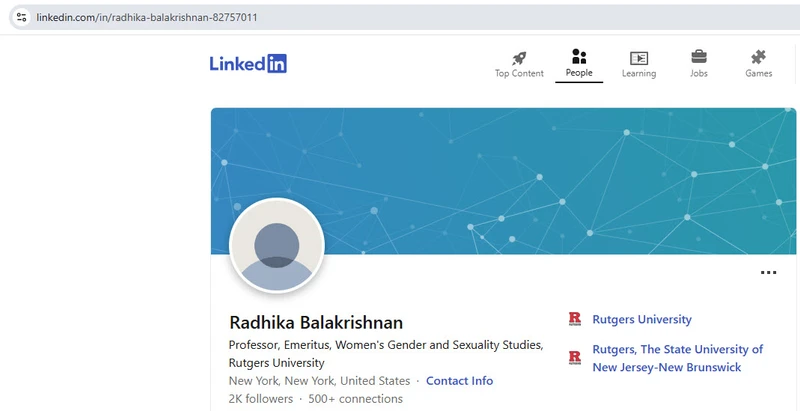Open the Games puzzle icon
Viewport: 800px width, 411px height.
[759, 57]
